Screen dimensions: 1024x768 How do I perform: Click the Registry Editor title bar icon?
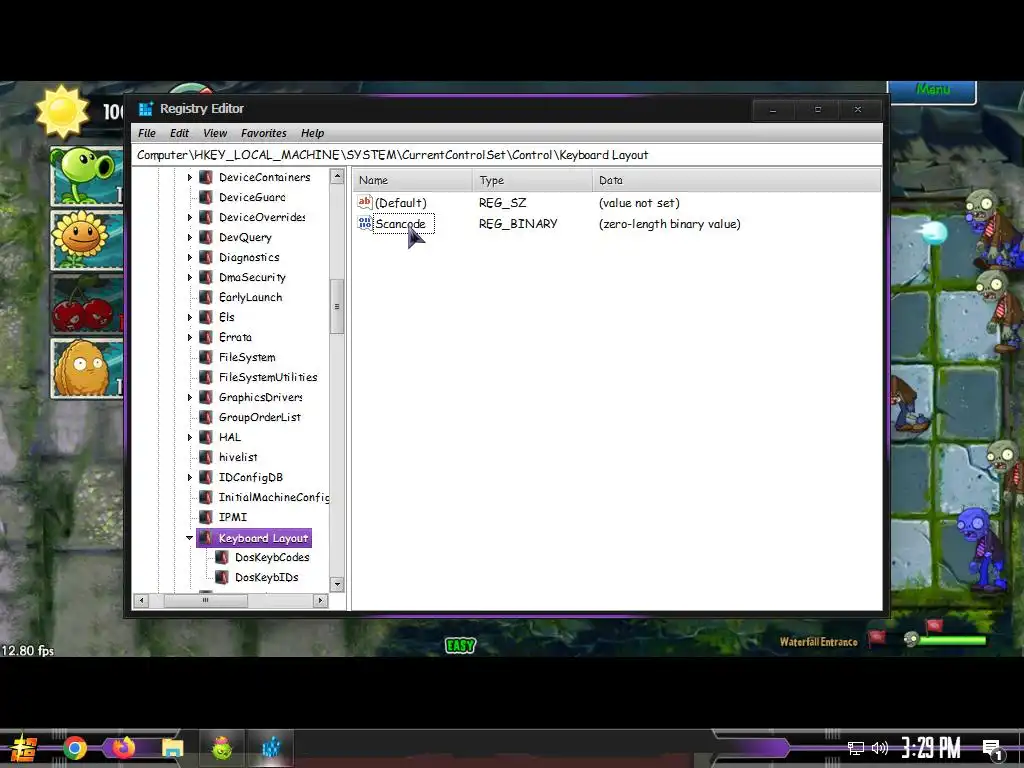coord(146,109)
